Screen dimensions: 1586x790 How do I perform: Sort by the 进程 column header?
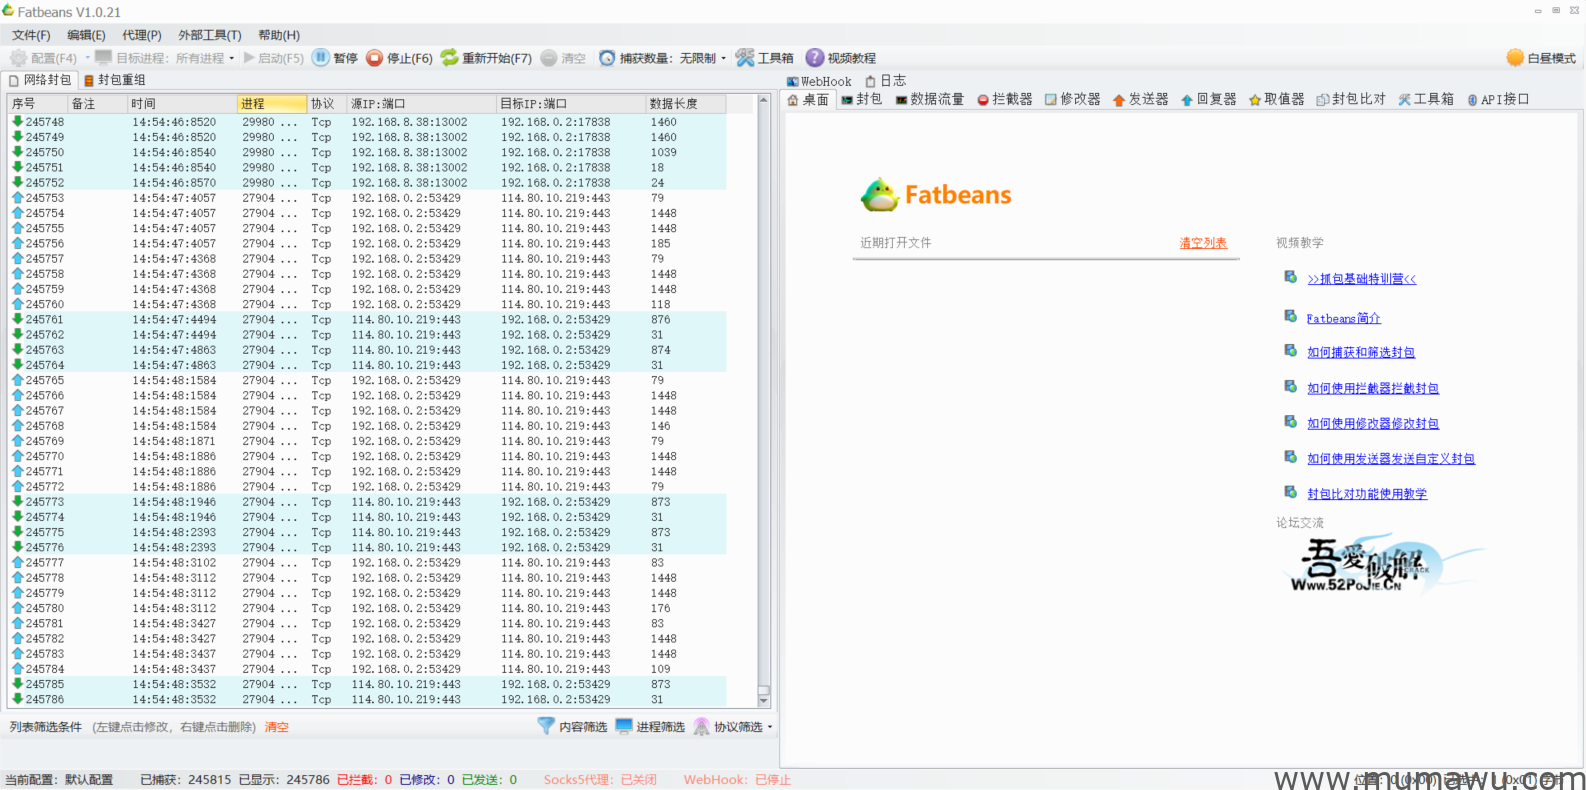pos(272,103)
